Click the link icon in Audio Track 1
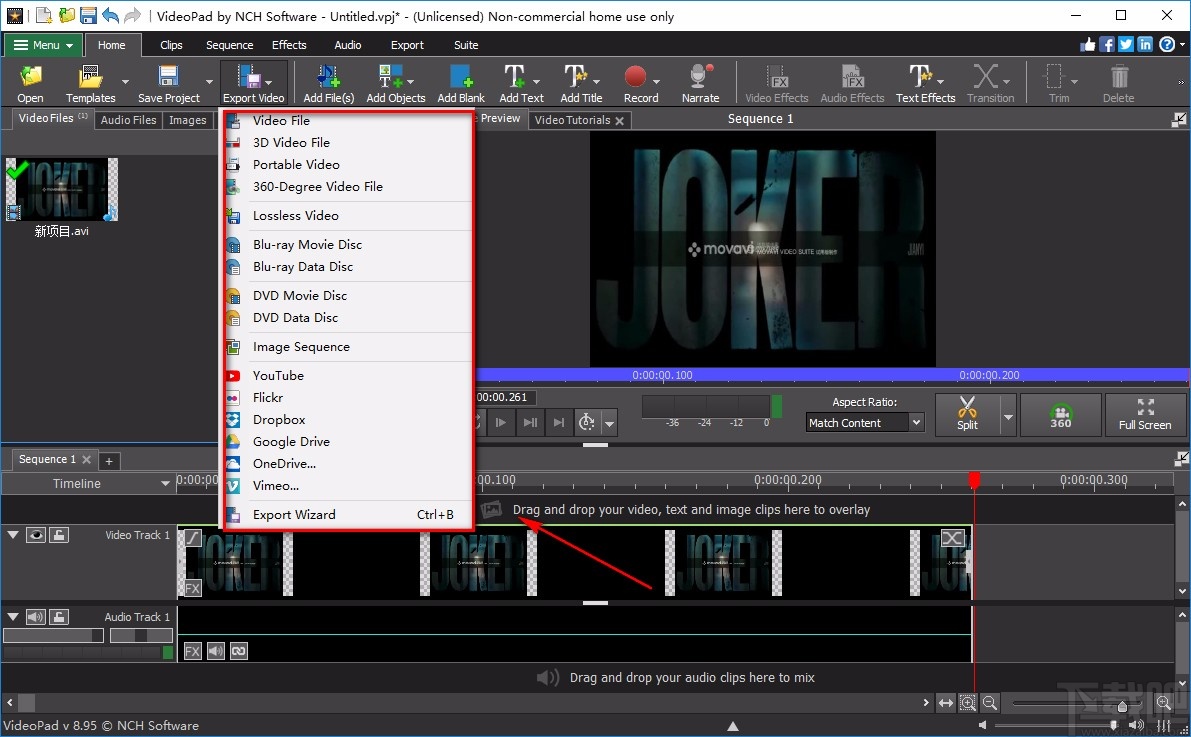 coord(238,651)
